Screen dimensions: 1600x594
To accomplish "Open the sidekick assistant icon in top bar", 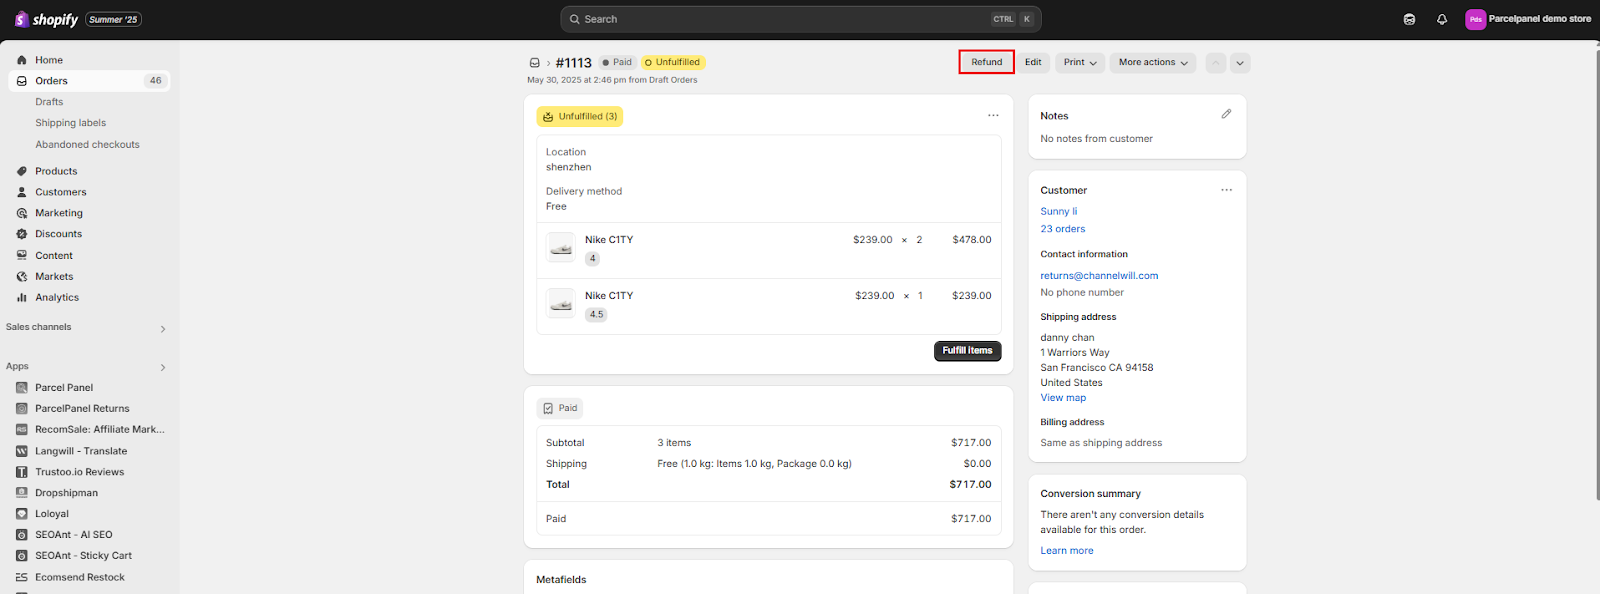I will (x=1409, y=19).
